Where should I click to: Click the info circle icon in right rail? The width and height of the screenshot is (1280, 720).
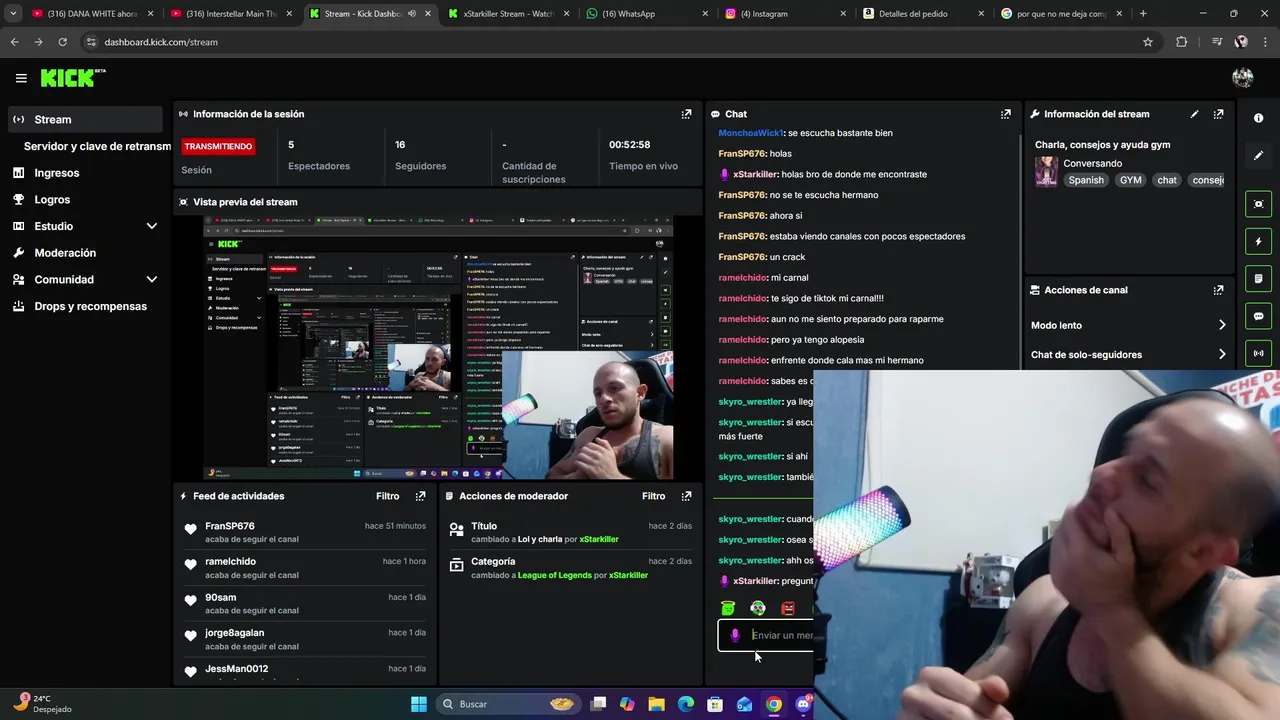1258,118
